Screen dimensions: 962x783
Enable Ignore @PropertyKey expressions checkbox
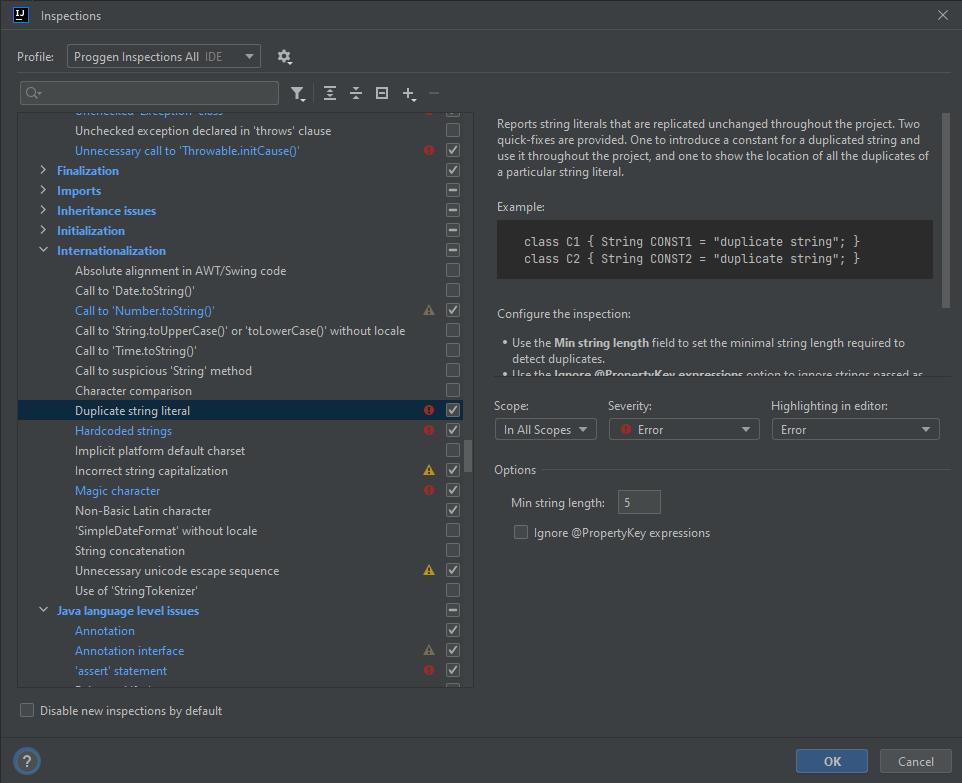[x=521, y=533]
